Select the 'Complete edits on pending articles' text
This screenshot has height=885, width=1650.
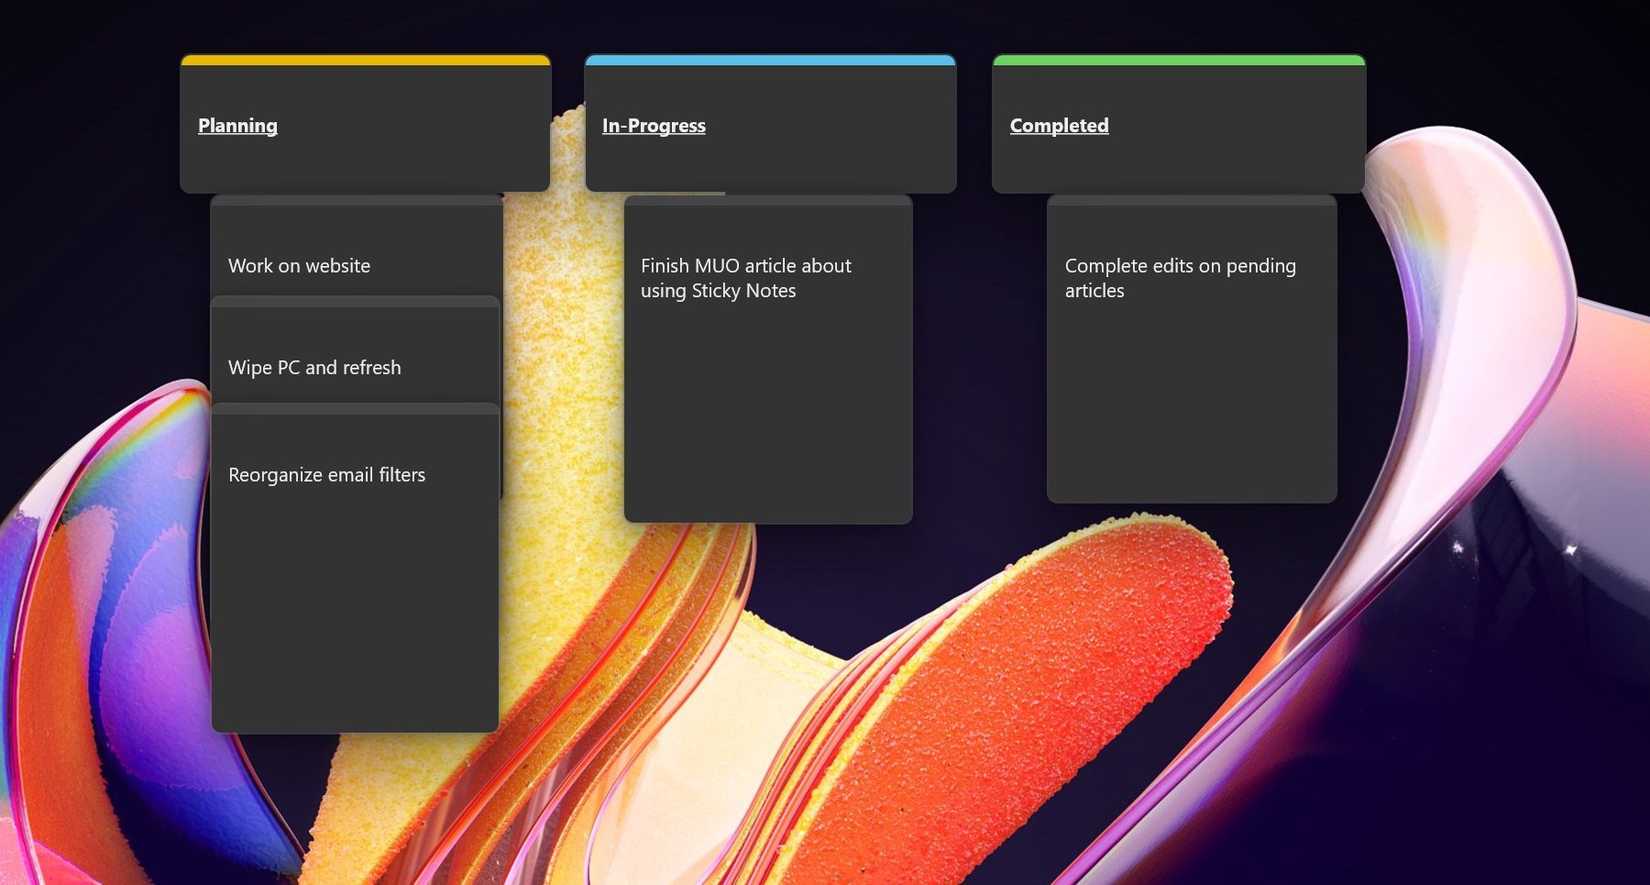click(x=1180, y=278)
